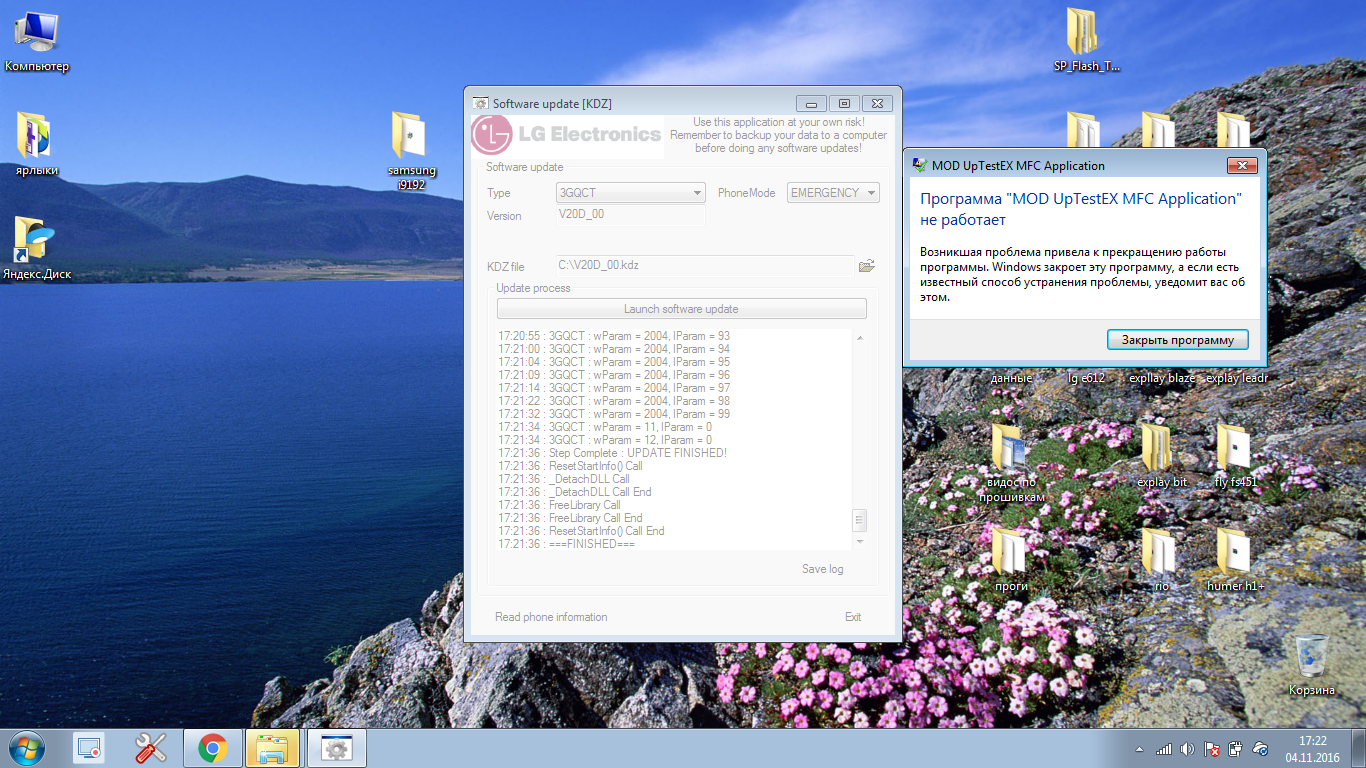This screenshot has height=768, width=1366.
Task: Click the log scroll up arrow
Action: click(859, 339)
